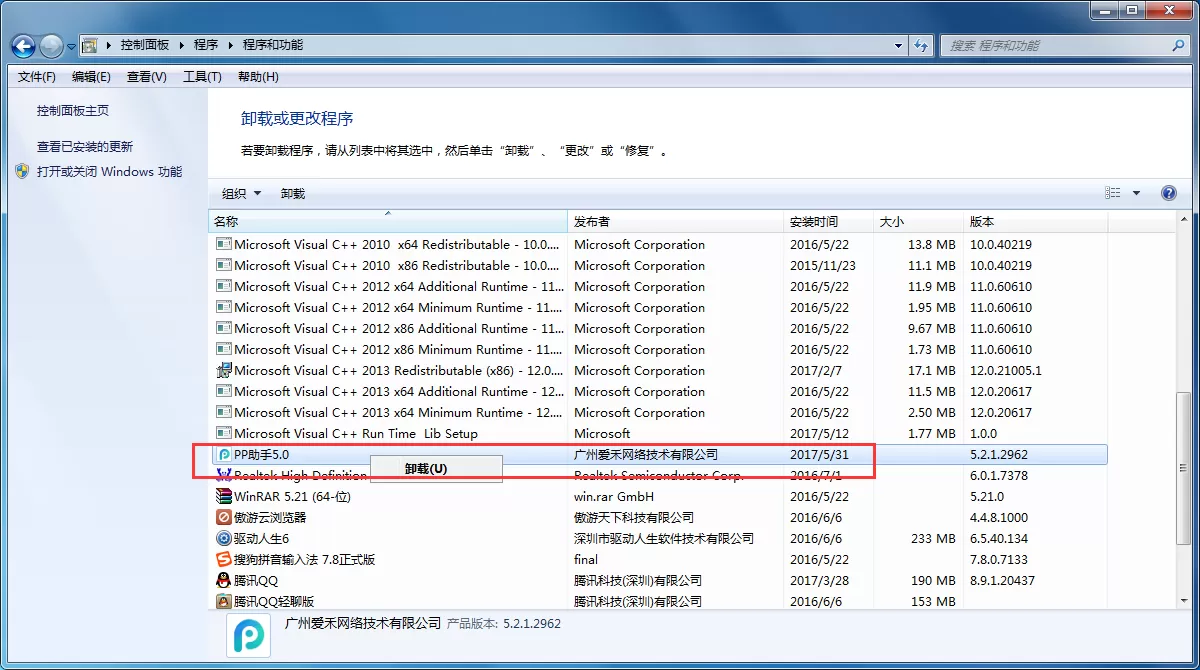Select the 腾讯QQ entry

256,580
